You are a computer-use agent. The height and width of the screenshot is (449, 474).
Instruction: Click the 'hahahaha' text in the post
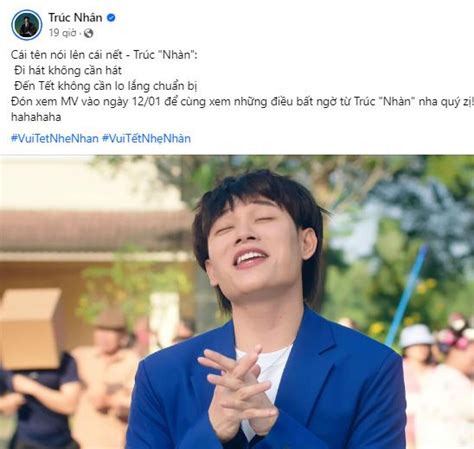(36, 117)
